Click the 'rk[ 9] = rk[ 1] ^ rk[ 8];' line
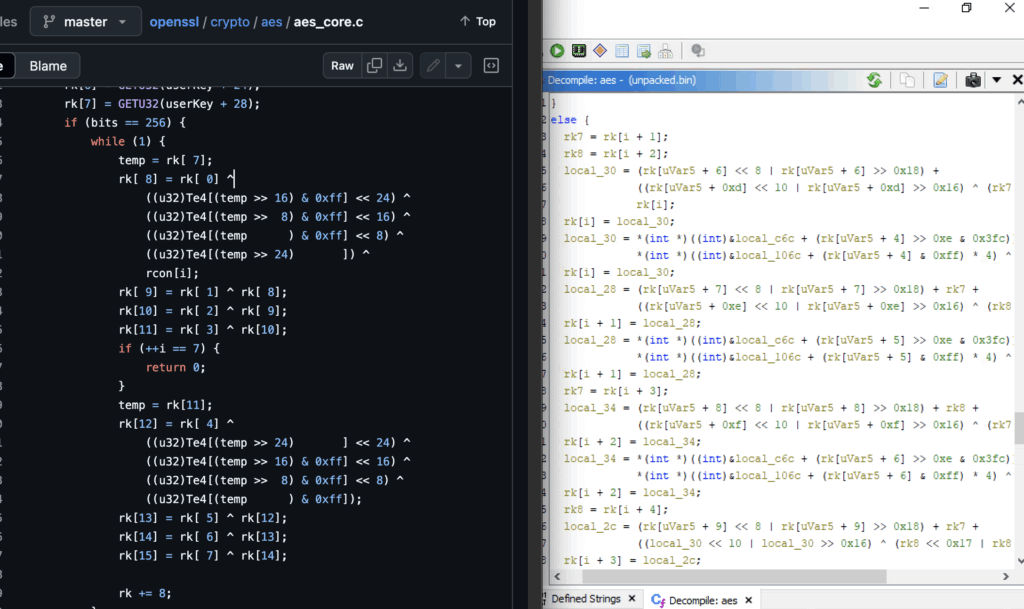1024x609 pixels. click(202, 292)
